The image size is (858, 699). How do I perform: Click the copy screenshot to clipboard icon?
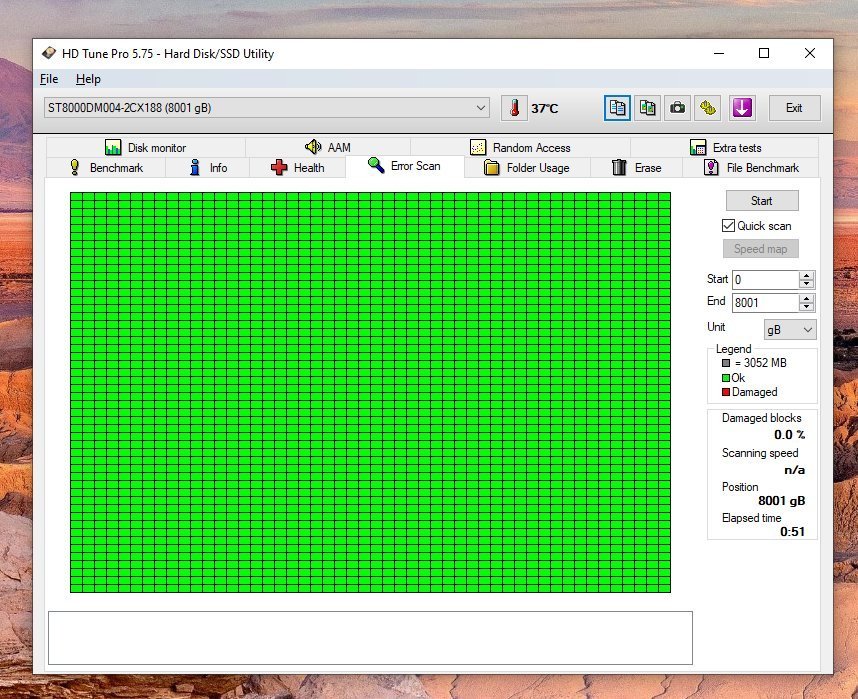[647, 108]
